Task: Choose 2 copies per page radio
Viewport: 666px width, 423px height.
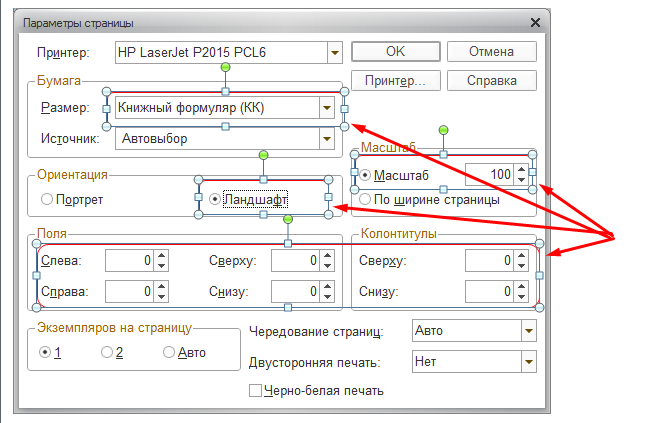Action: 107,352
